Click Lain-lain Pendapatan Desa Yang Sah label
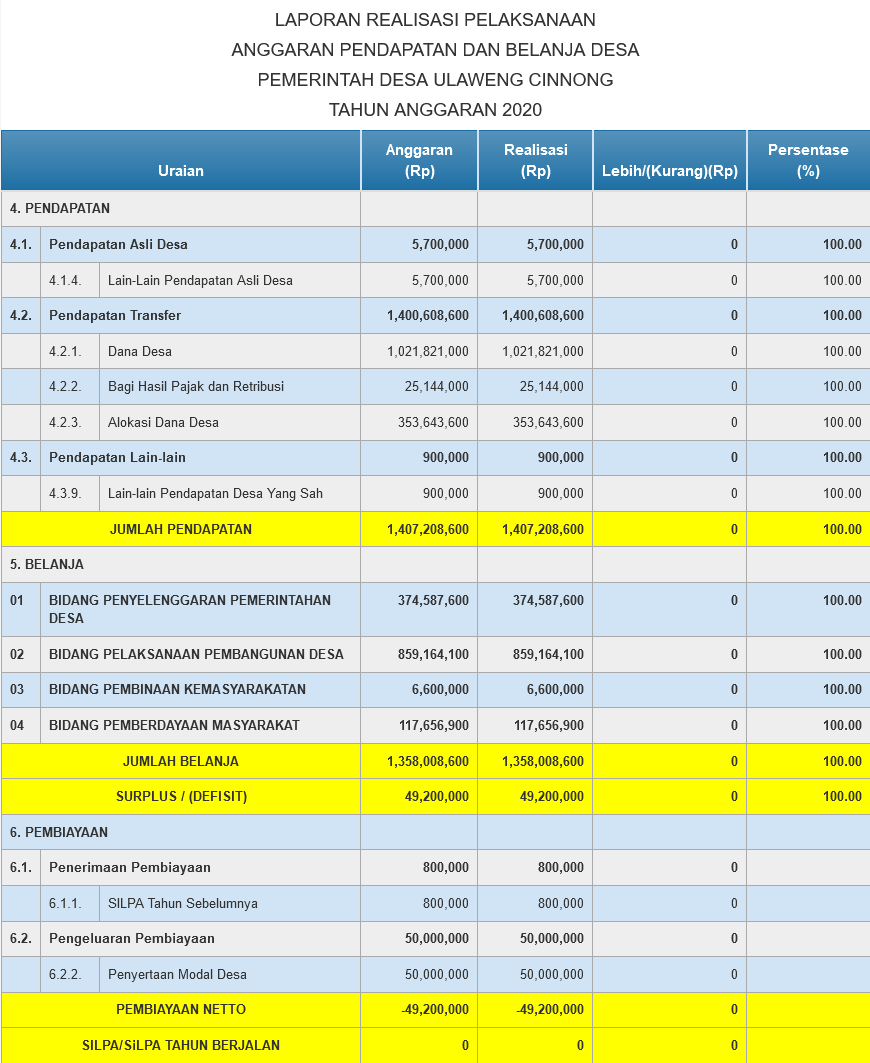 pos(215,494)
